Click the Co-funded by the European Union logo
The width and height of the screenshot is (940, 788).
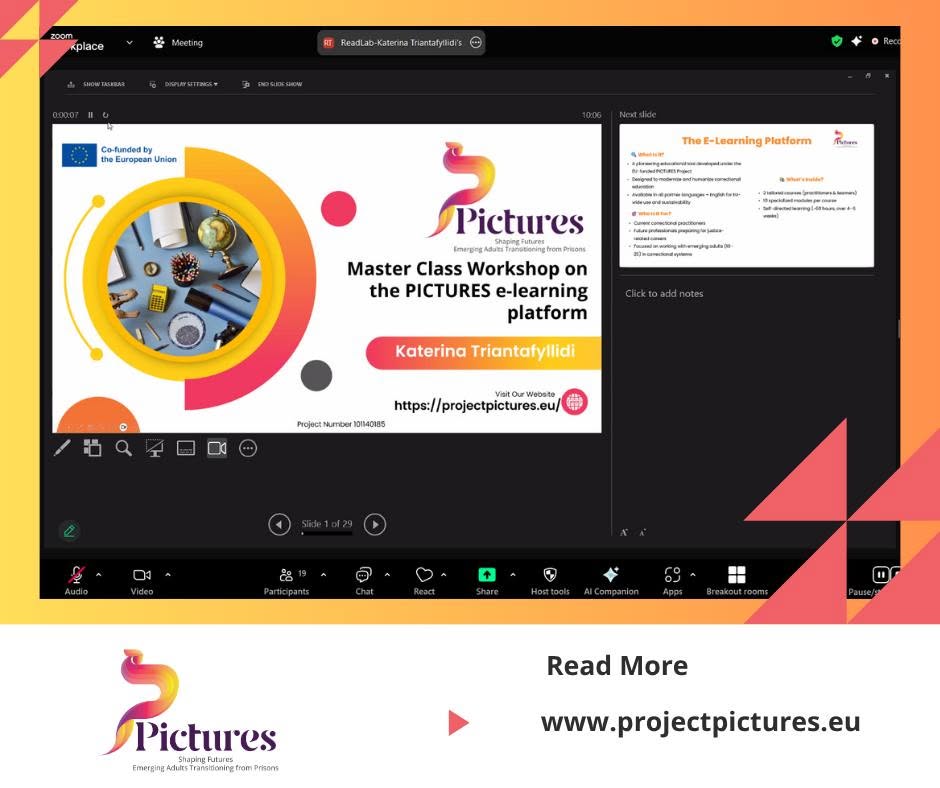click(x=119, y=155)
